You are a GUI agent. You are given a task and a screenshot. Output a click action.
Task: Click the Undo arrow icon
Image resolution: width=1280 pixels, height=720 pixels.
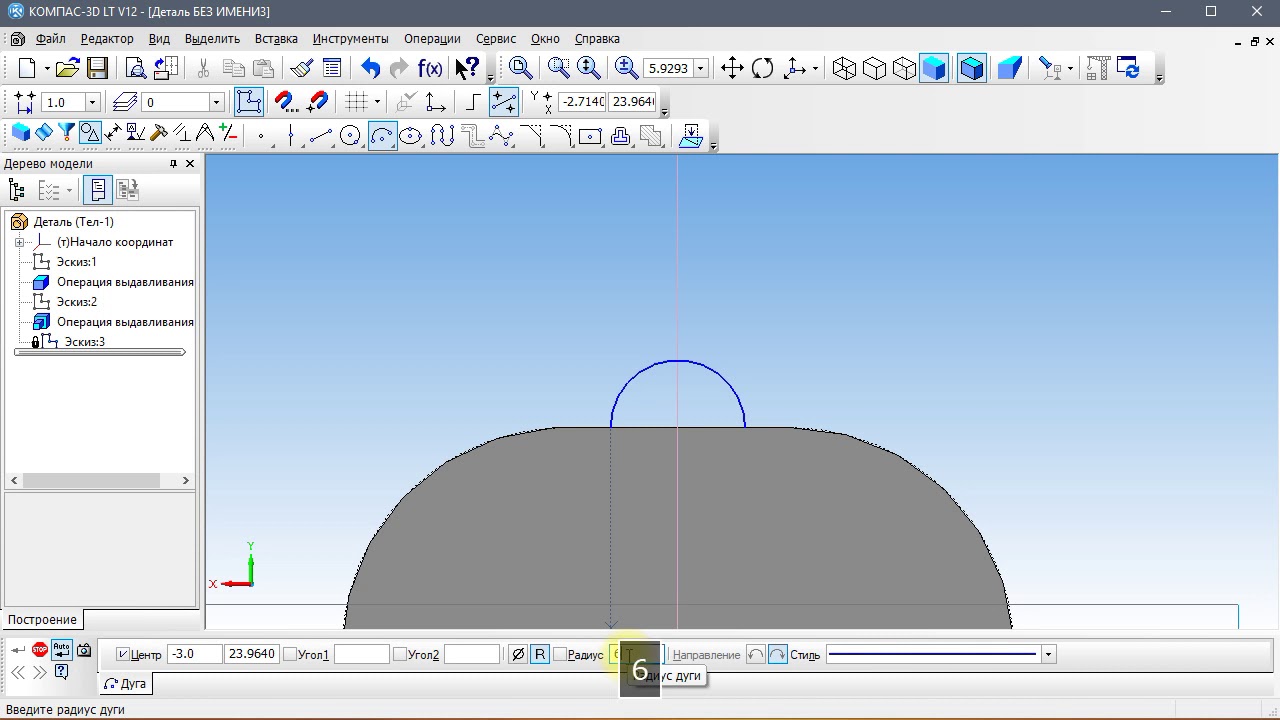click(371, 68)
